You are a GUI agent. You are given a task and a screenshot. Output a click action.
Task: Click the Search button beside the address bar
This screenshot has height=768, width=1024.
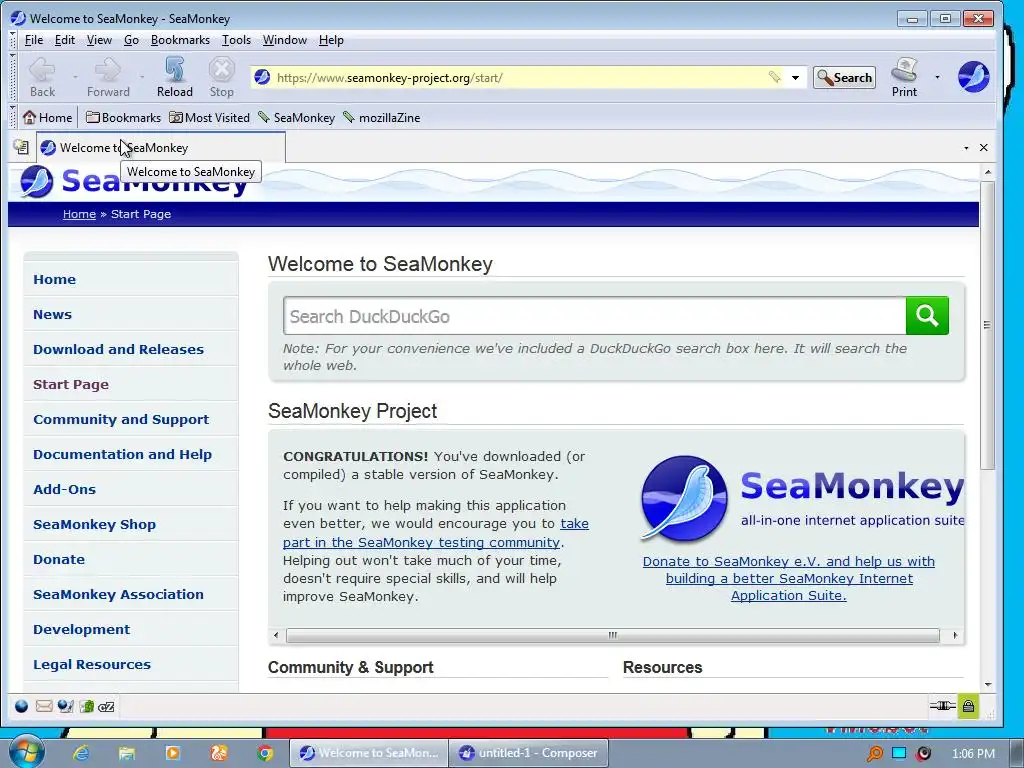point(844,78)
